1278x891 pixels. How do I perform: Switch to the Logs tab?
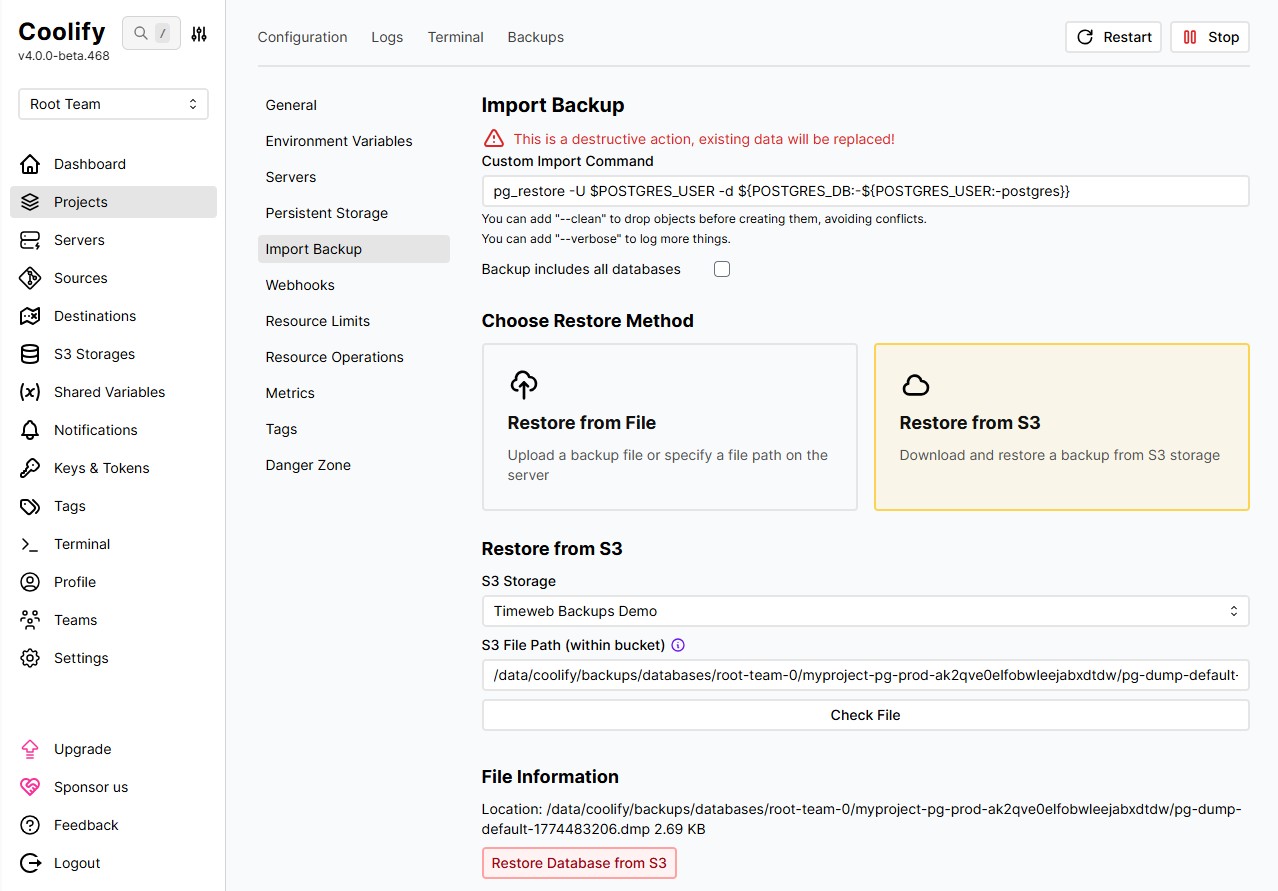pos(387,37)
